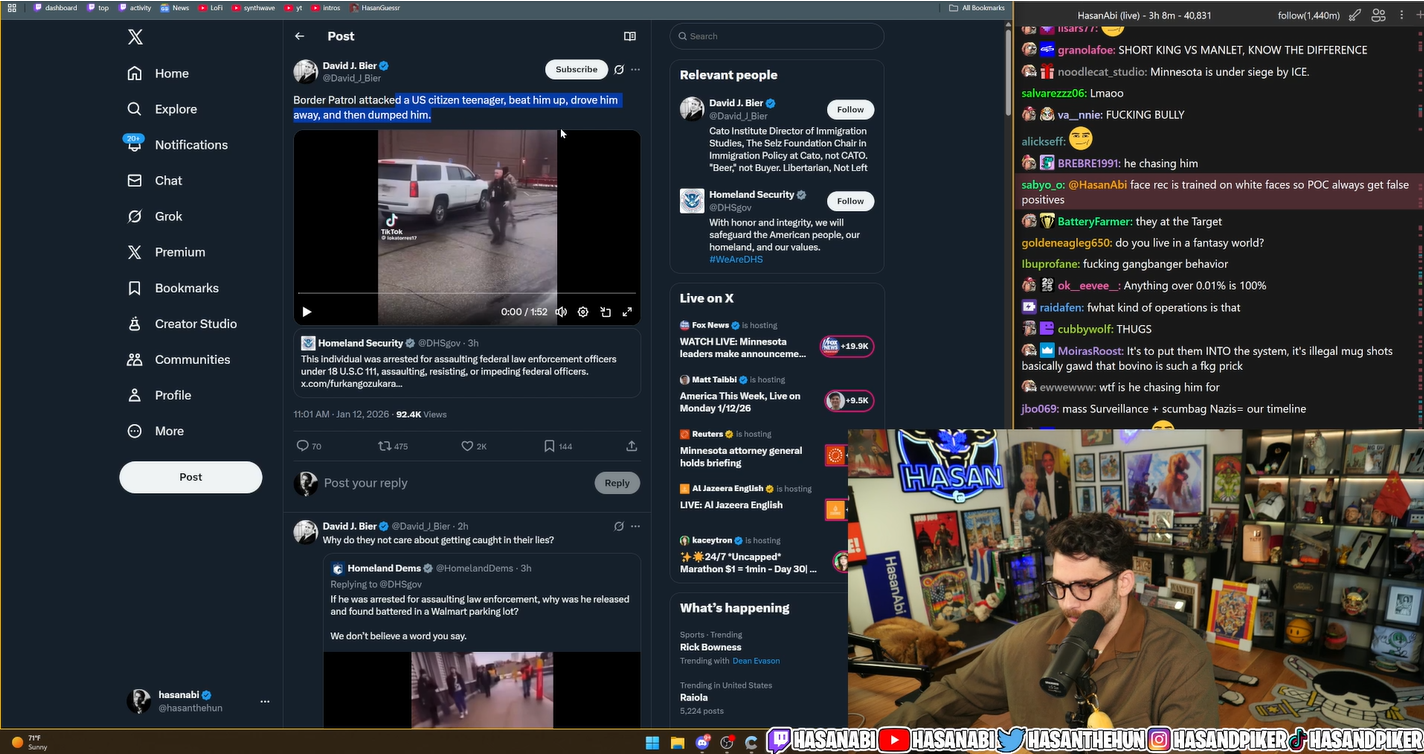Click the X logo in the sidebar
The image size is (1424, 754).
135,37
